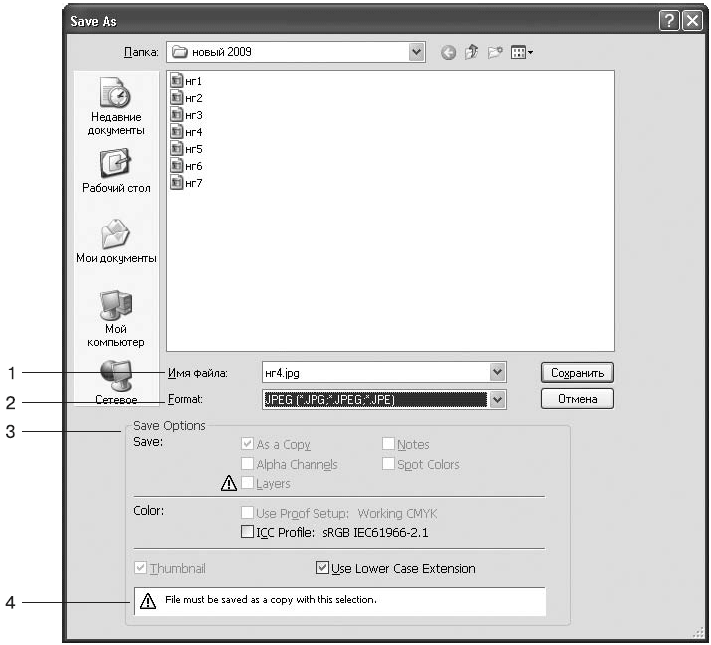Select file нг4 in the list

(188, 132)
